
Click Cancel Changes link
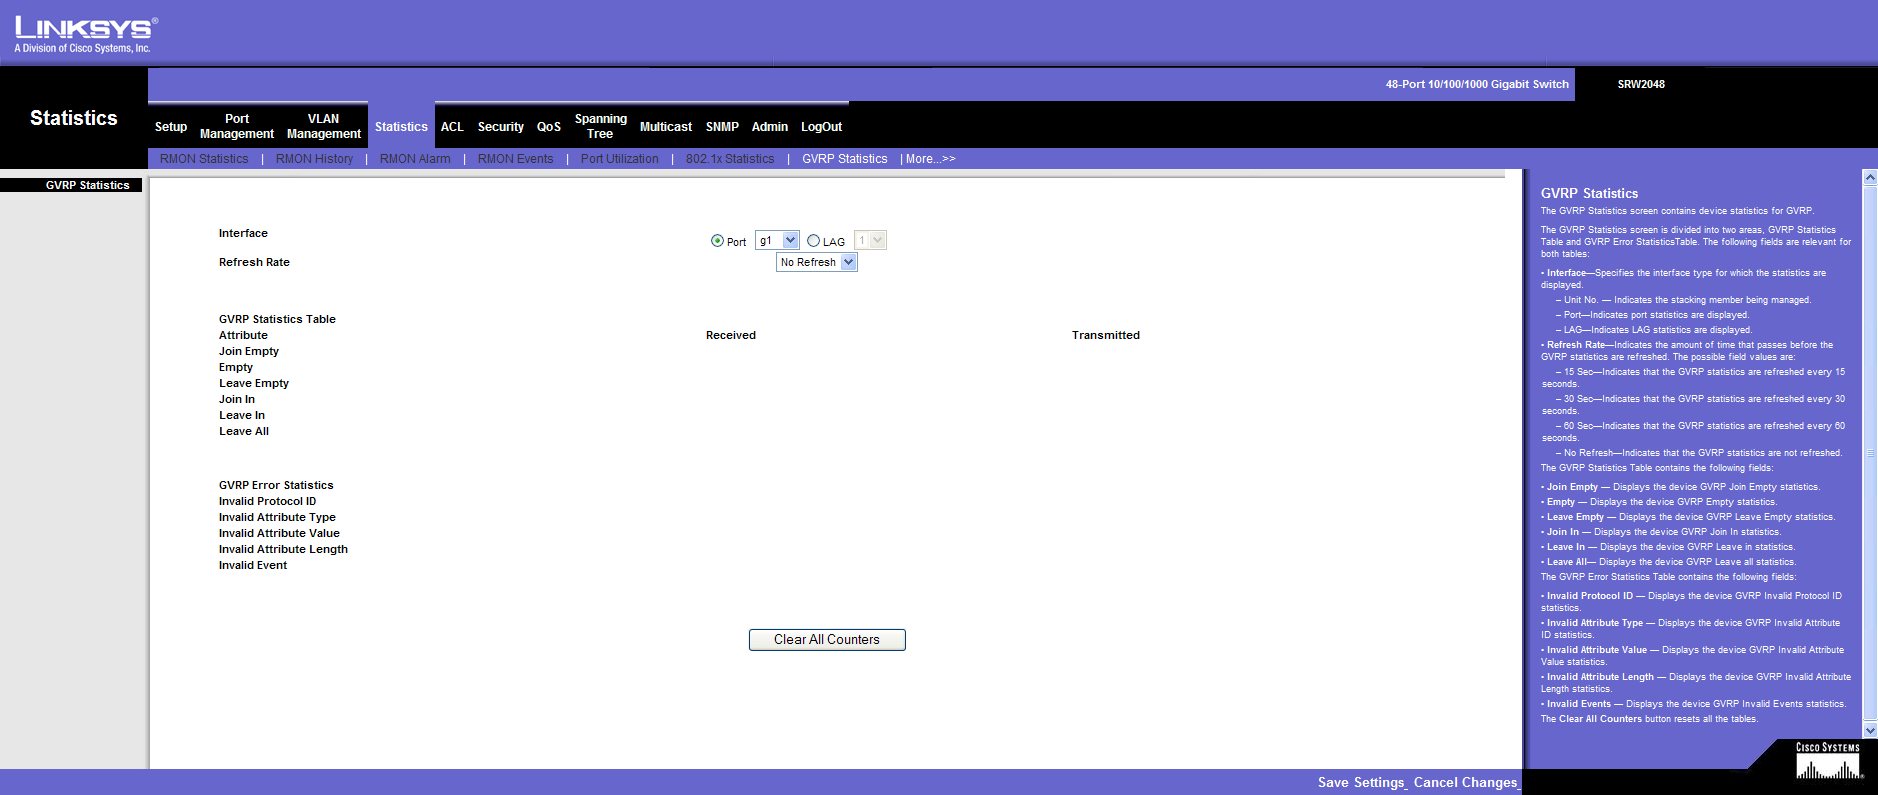pos(1465,782)
